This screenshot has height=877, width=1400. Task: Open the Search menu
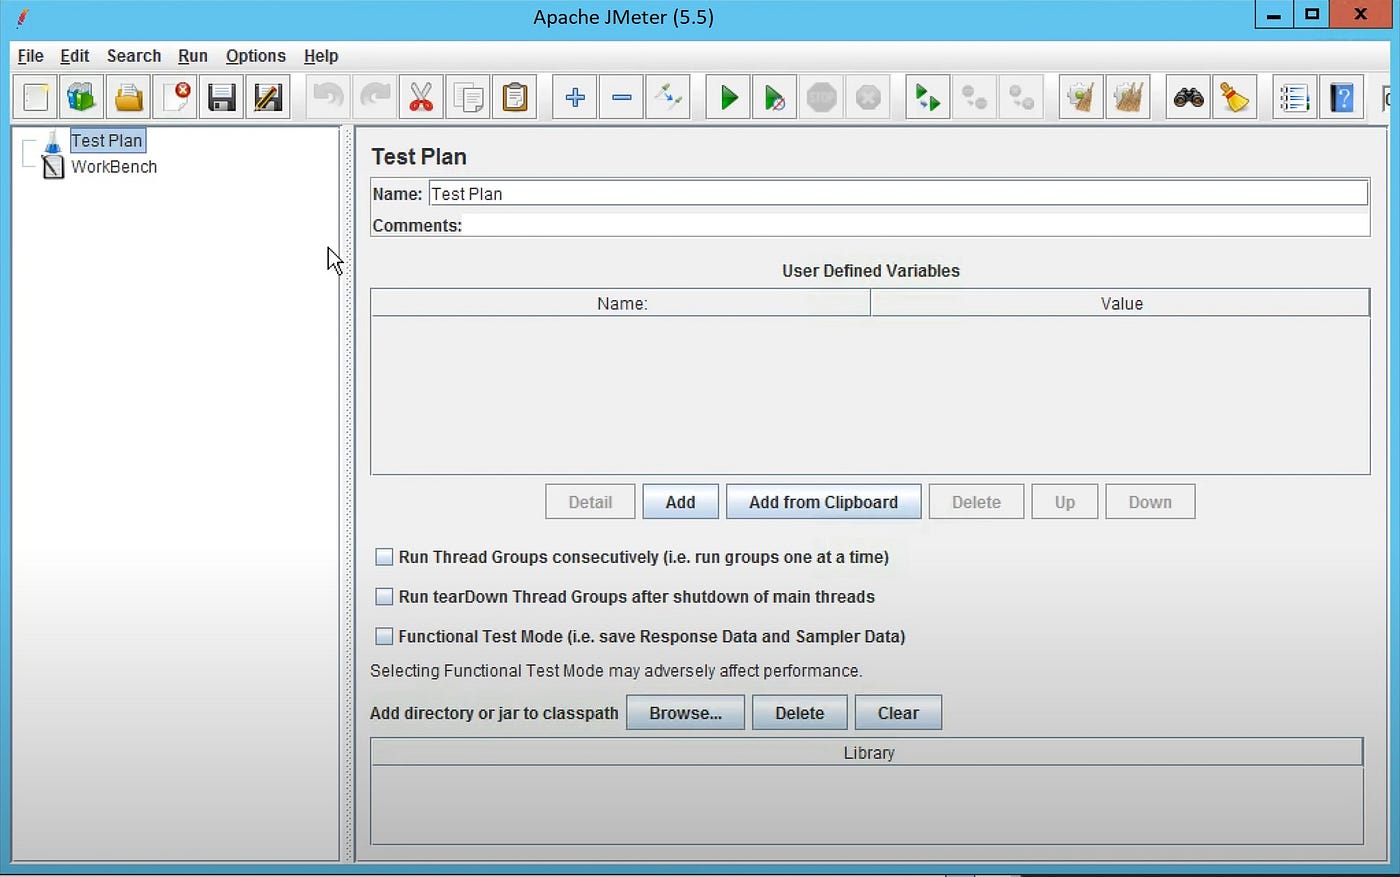tap(134, 56)
